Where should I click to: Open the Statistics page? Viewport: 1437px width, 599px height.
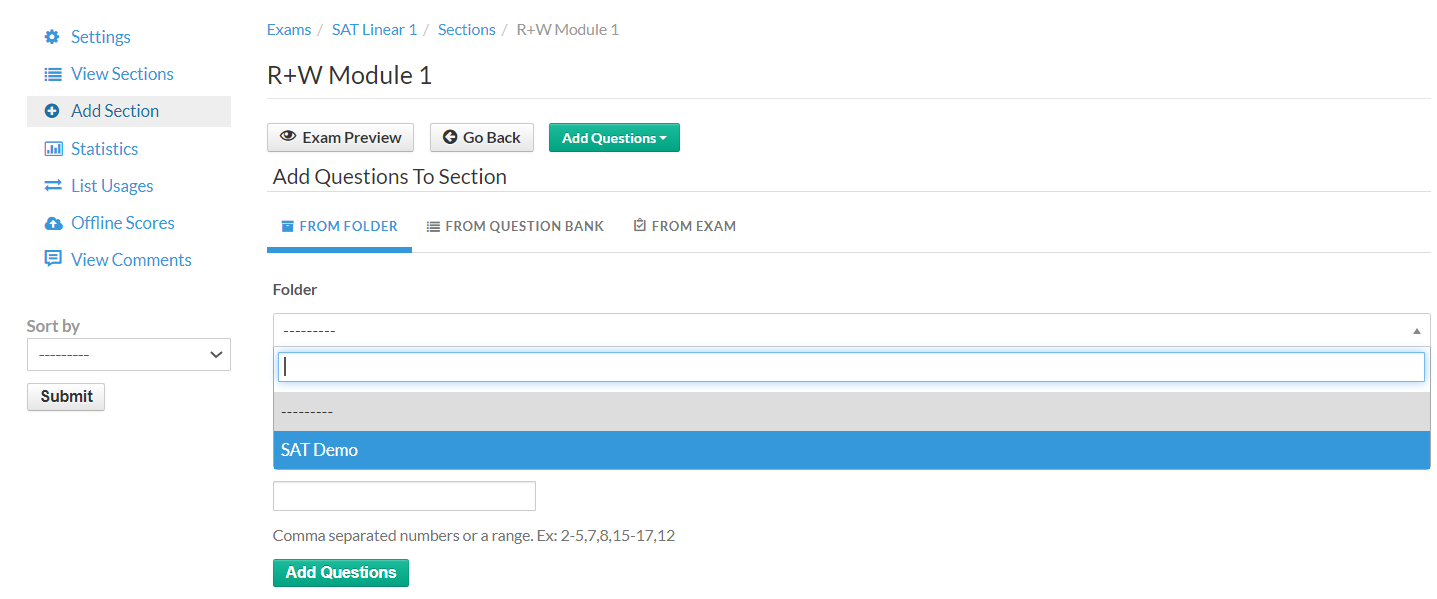[x=104, y=149]
